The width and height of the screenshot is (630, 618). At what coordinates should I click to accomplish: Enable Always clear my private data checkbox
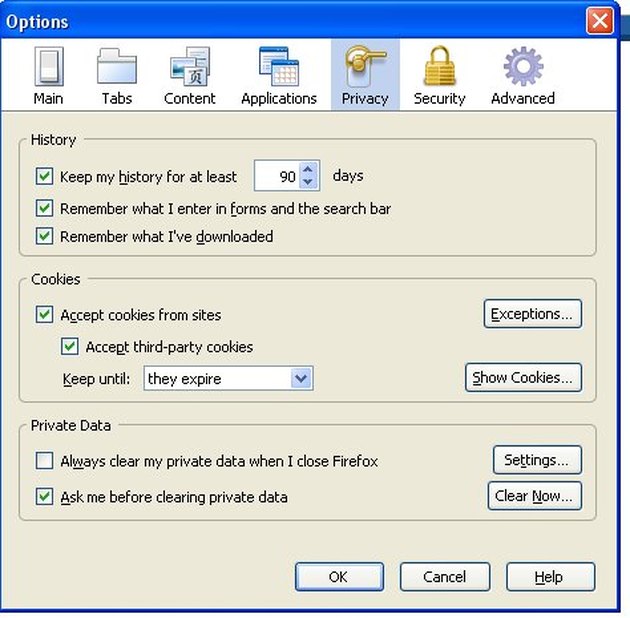click(x=44, y=461)
